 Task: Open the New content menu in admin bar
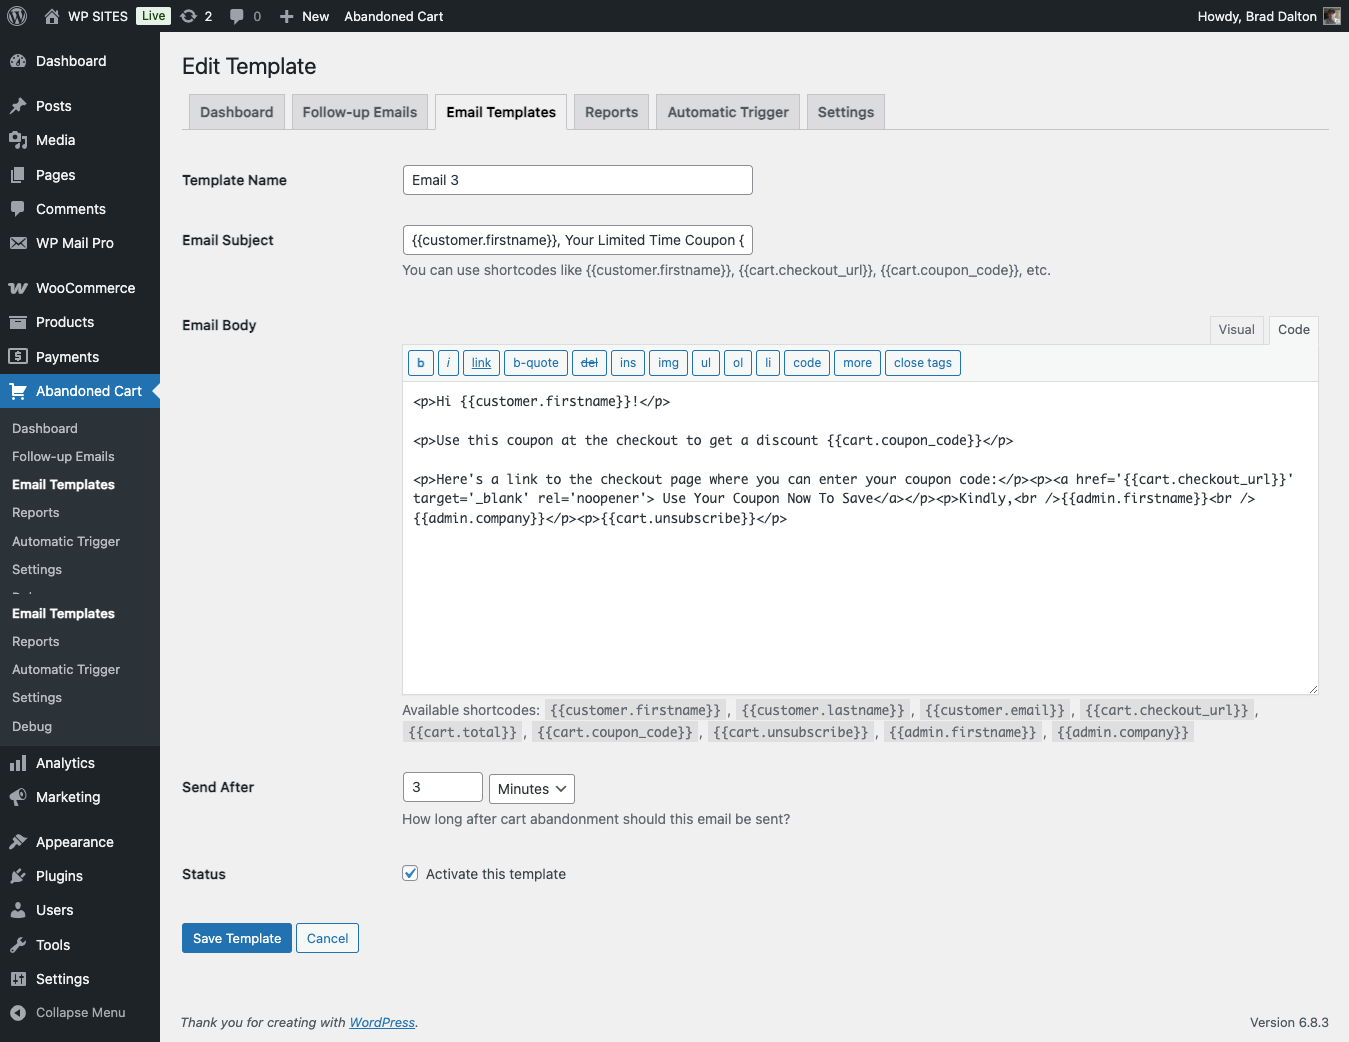coord(305,16)
